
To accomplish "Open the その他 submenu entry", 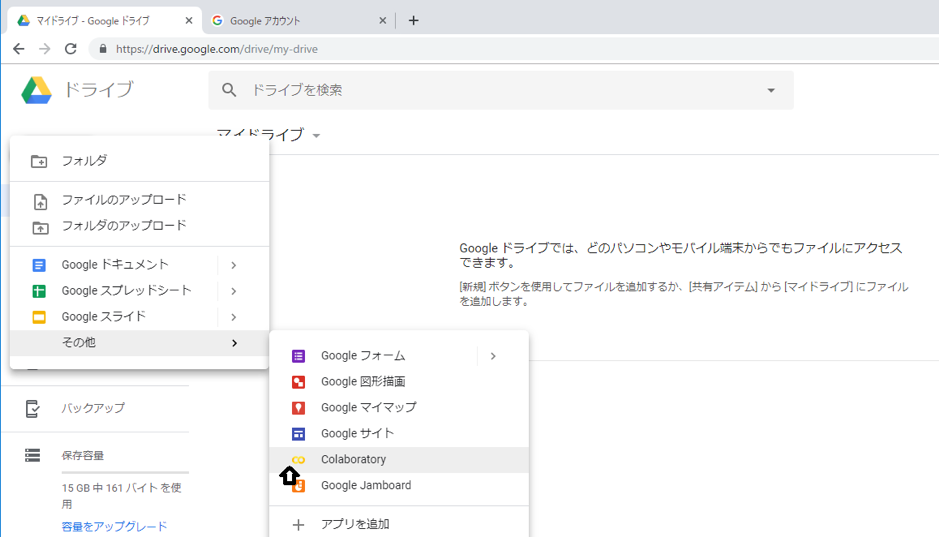I will (x=140, y=342).
